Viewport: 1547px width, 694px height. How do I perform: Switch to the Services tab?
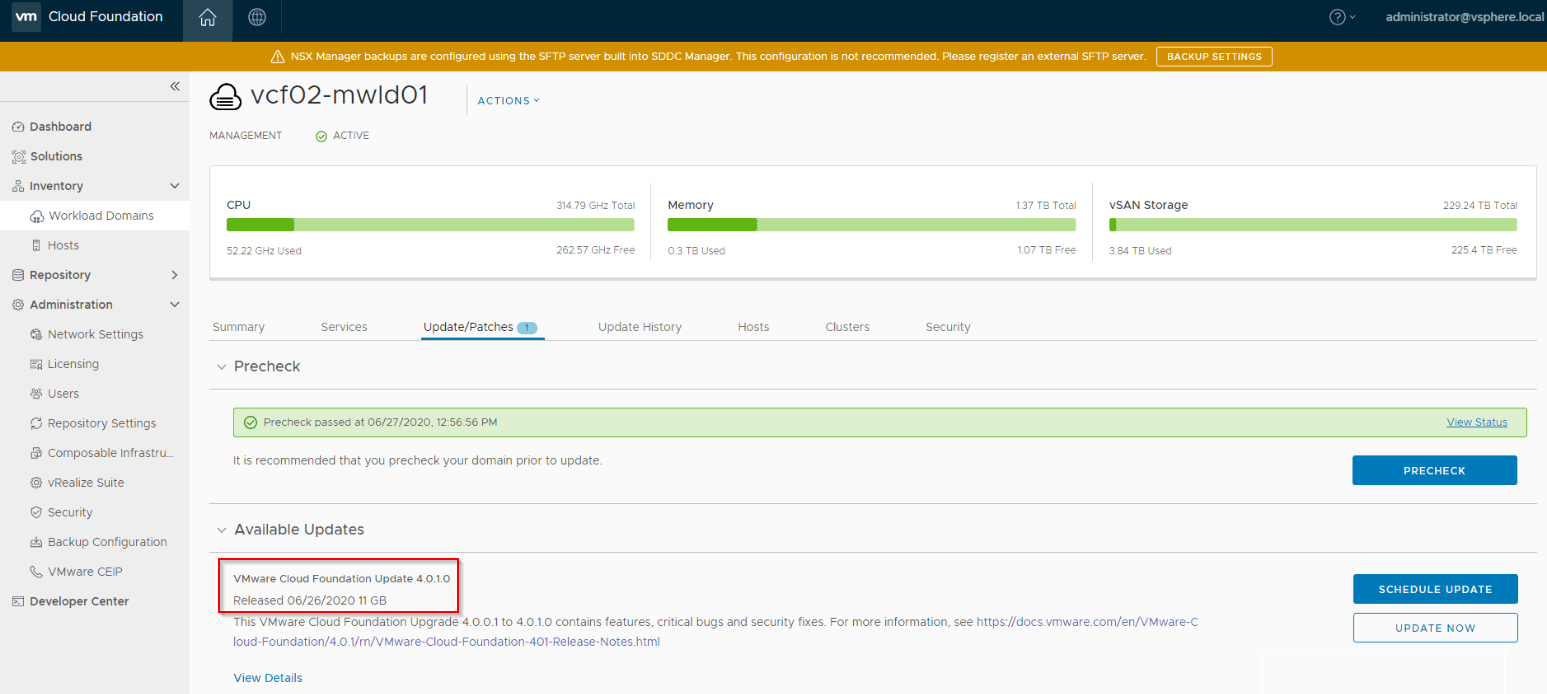(x=344, y=327)
